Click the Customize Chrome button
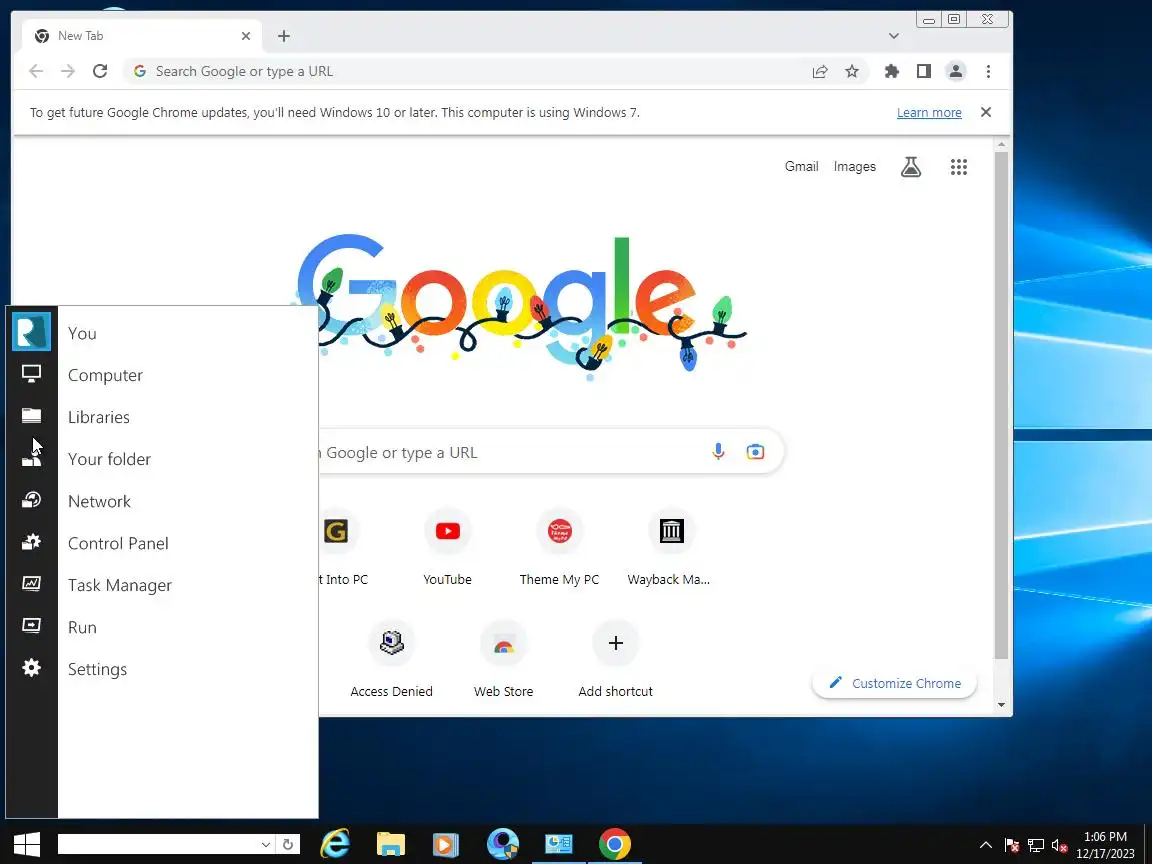The width and height of the screenshot is (1152, 864). tap(894, 683)
